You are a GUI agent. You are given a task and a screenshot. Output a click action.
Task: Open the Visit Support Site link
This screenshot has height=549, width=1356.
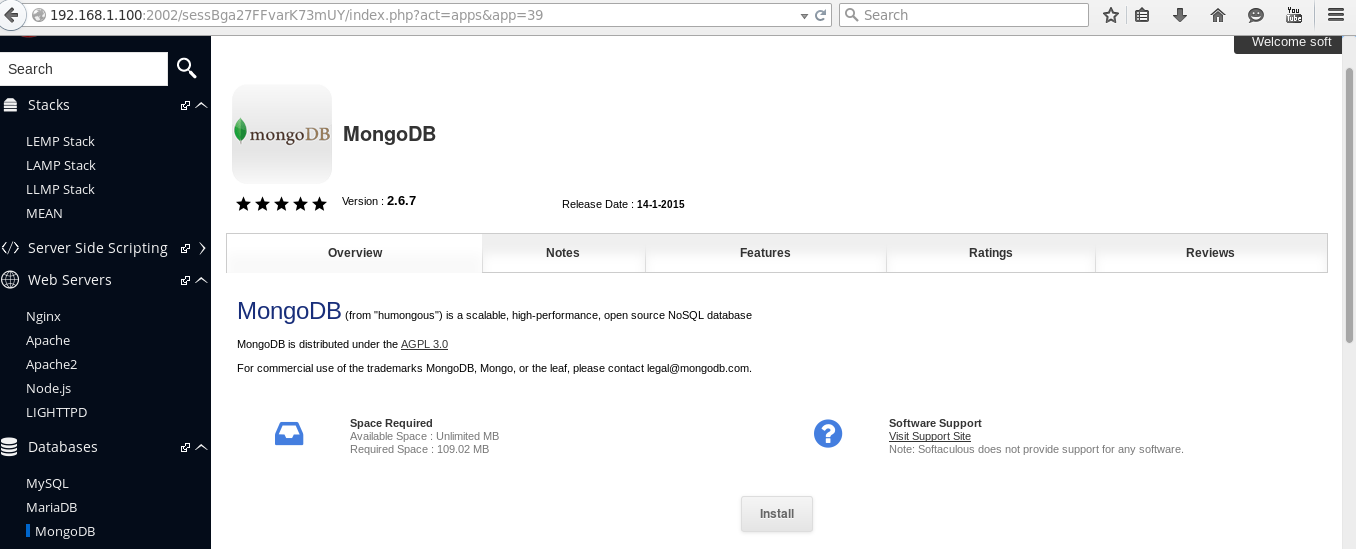[930, 437]
